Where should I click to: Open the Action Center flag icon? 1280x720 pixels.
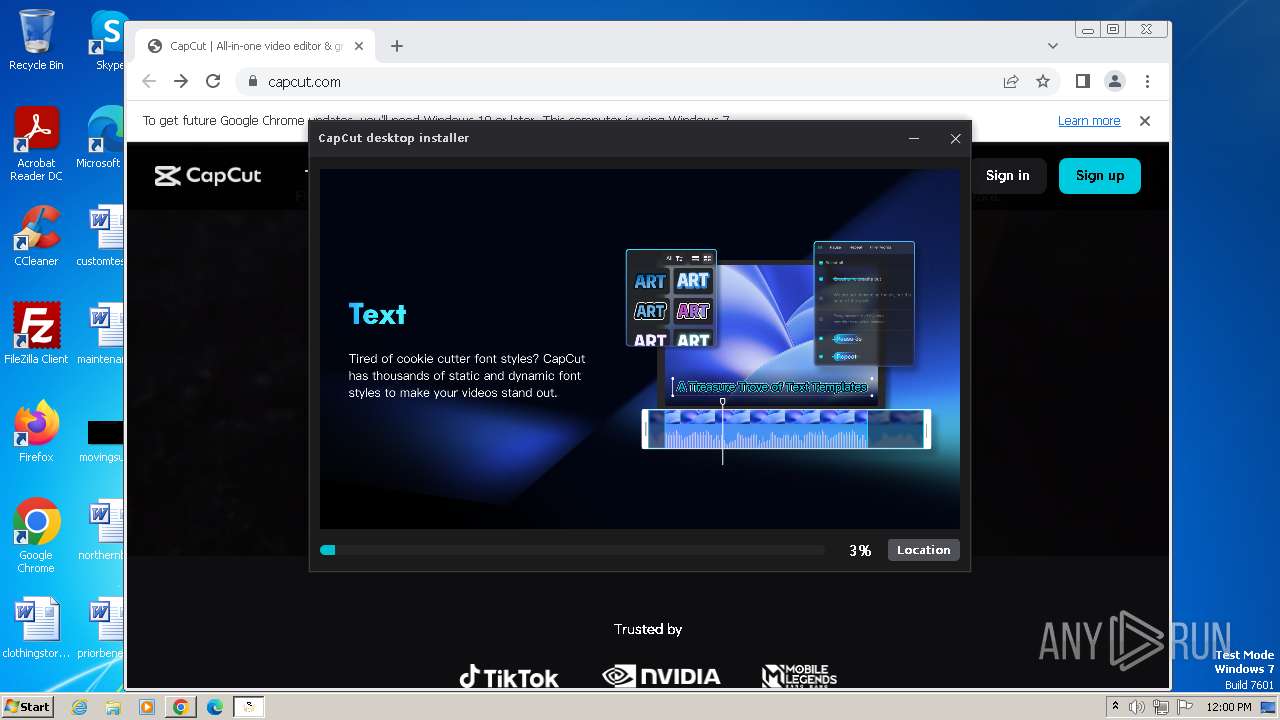pos(1183,707)
